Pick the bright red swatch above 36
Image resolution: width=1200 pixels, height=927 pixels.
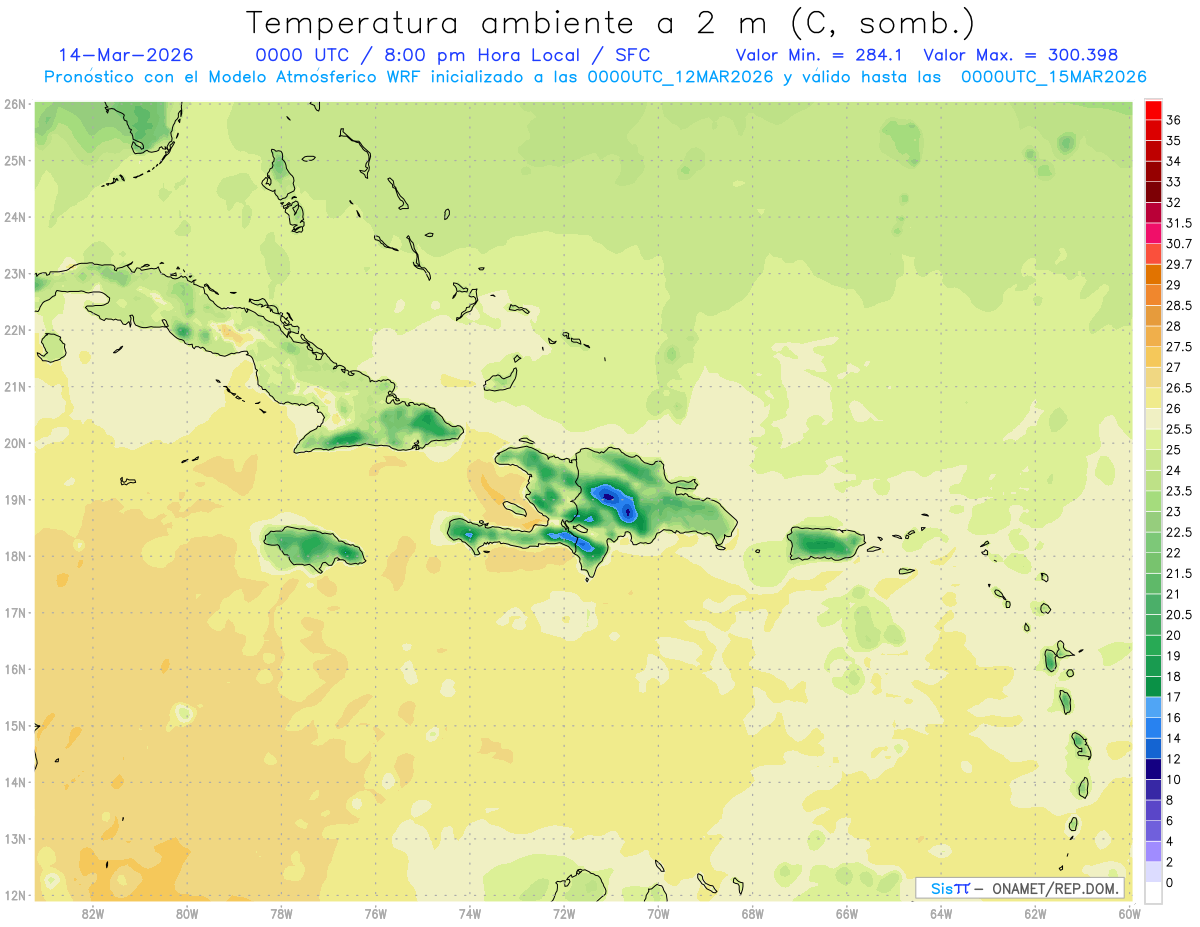pos(1153,110)
